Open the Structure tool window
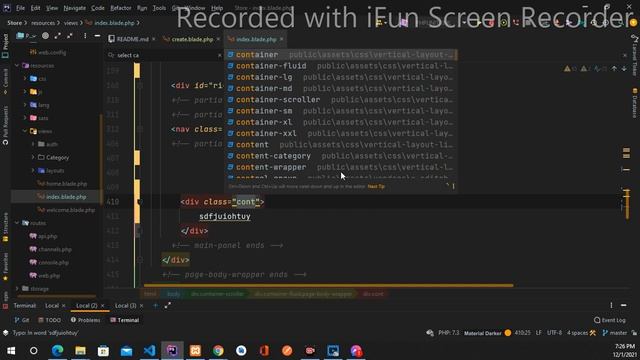The height and width of the screenshot is (360, 640). coord(5,227)
